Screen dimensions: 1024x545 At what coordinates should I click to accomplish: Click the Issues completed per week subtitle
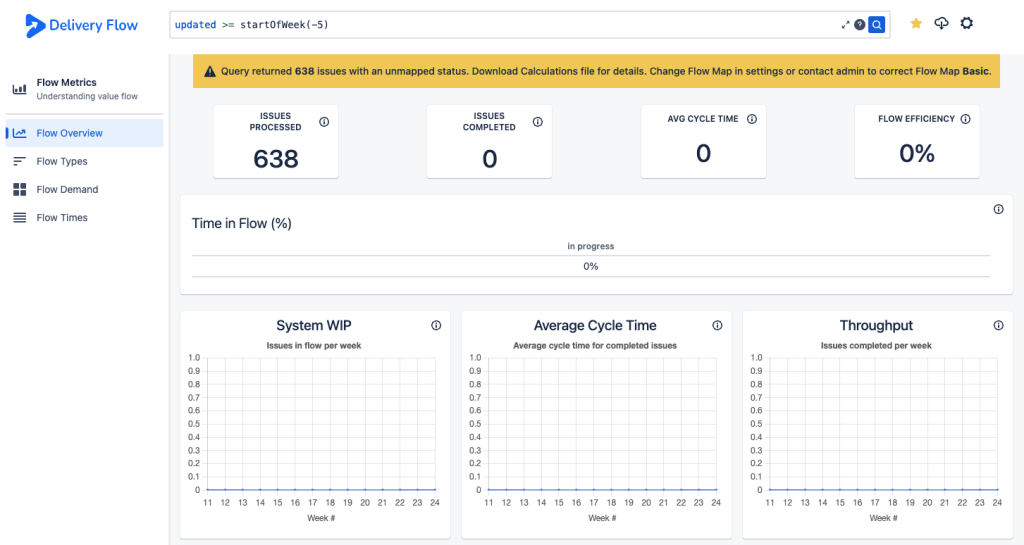876,346
